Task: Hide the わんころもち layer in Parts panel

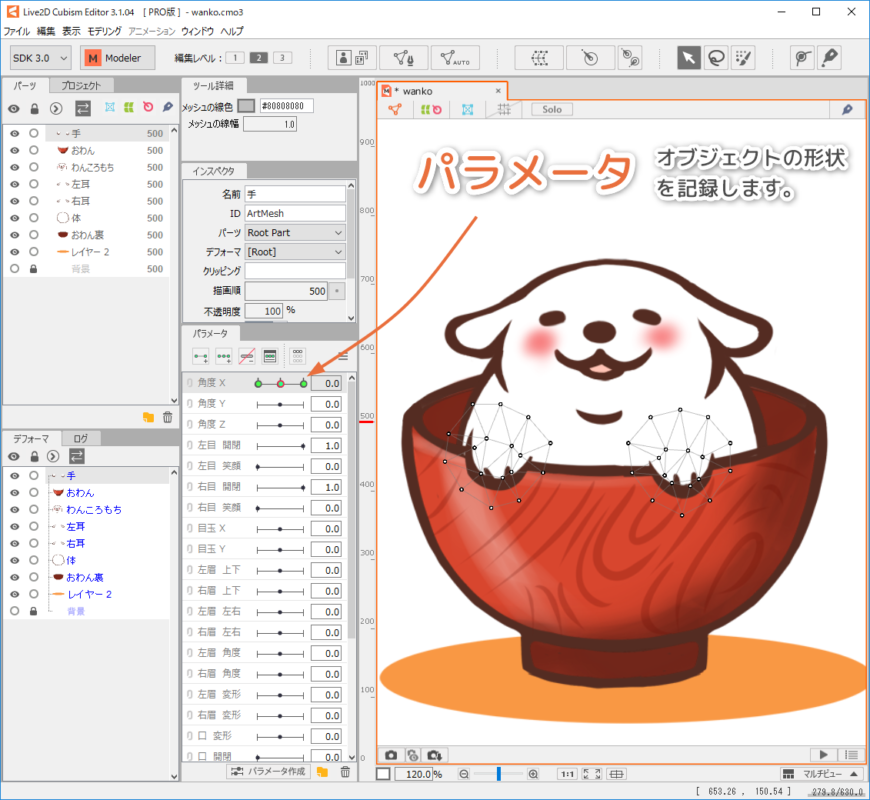Action: (14, 167)
